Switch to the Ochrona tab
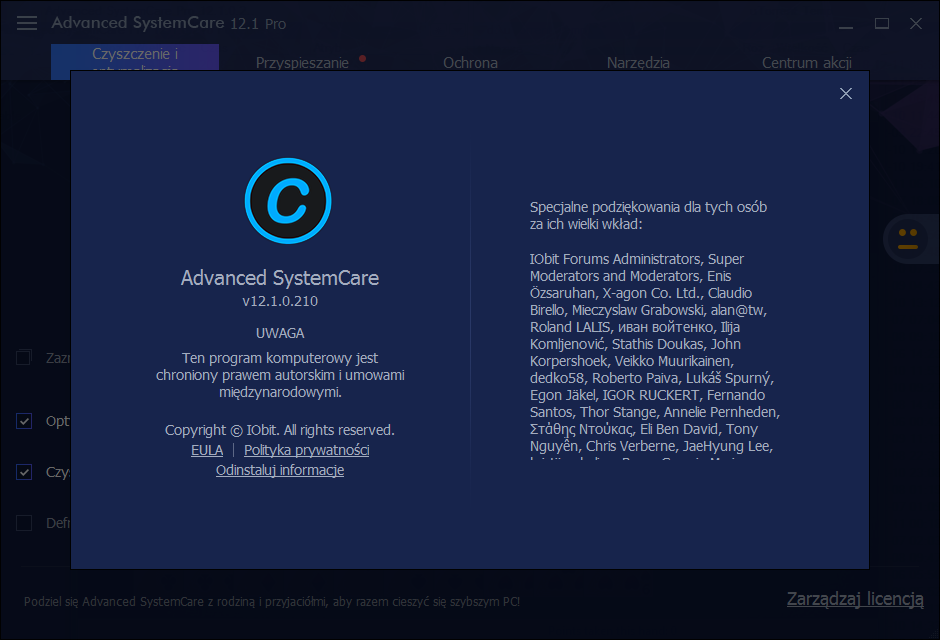This screenshot has width=940, height=640. coord(471,63)
